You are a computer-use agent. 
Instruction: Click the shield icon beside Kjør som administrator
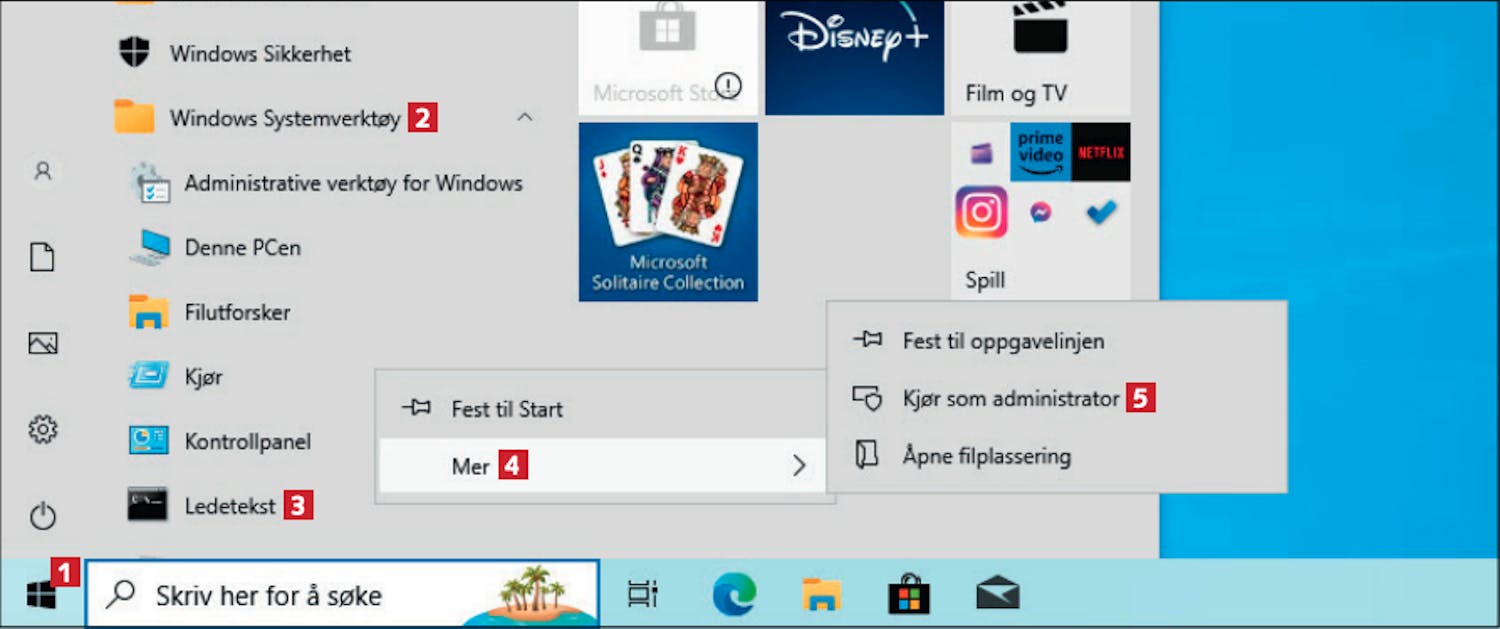pos(866,398)
